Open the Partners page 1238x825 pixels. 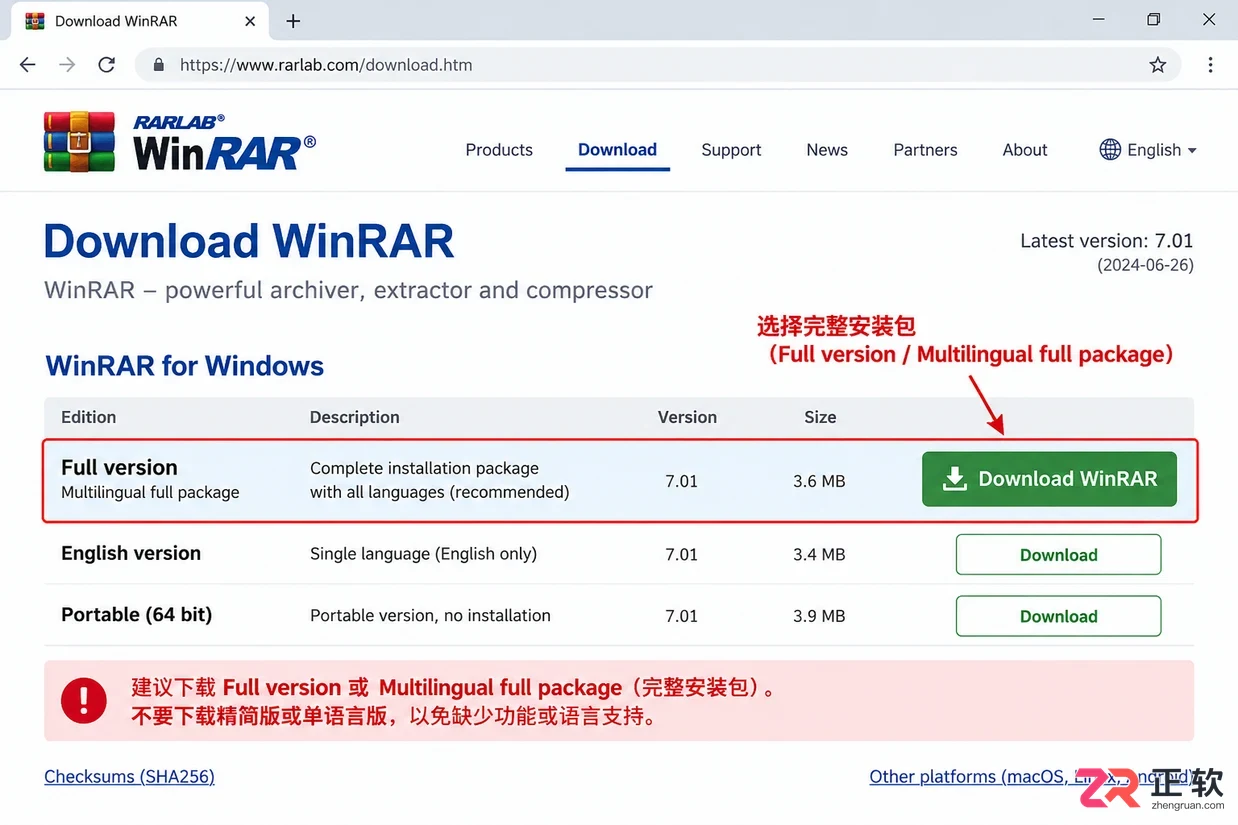tap(925, 150)
